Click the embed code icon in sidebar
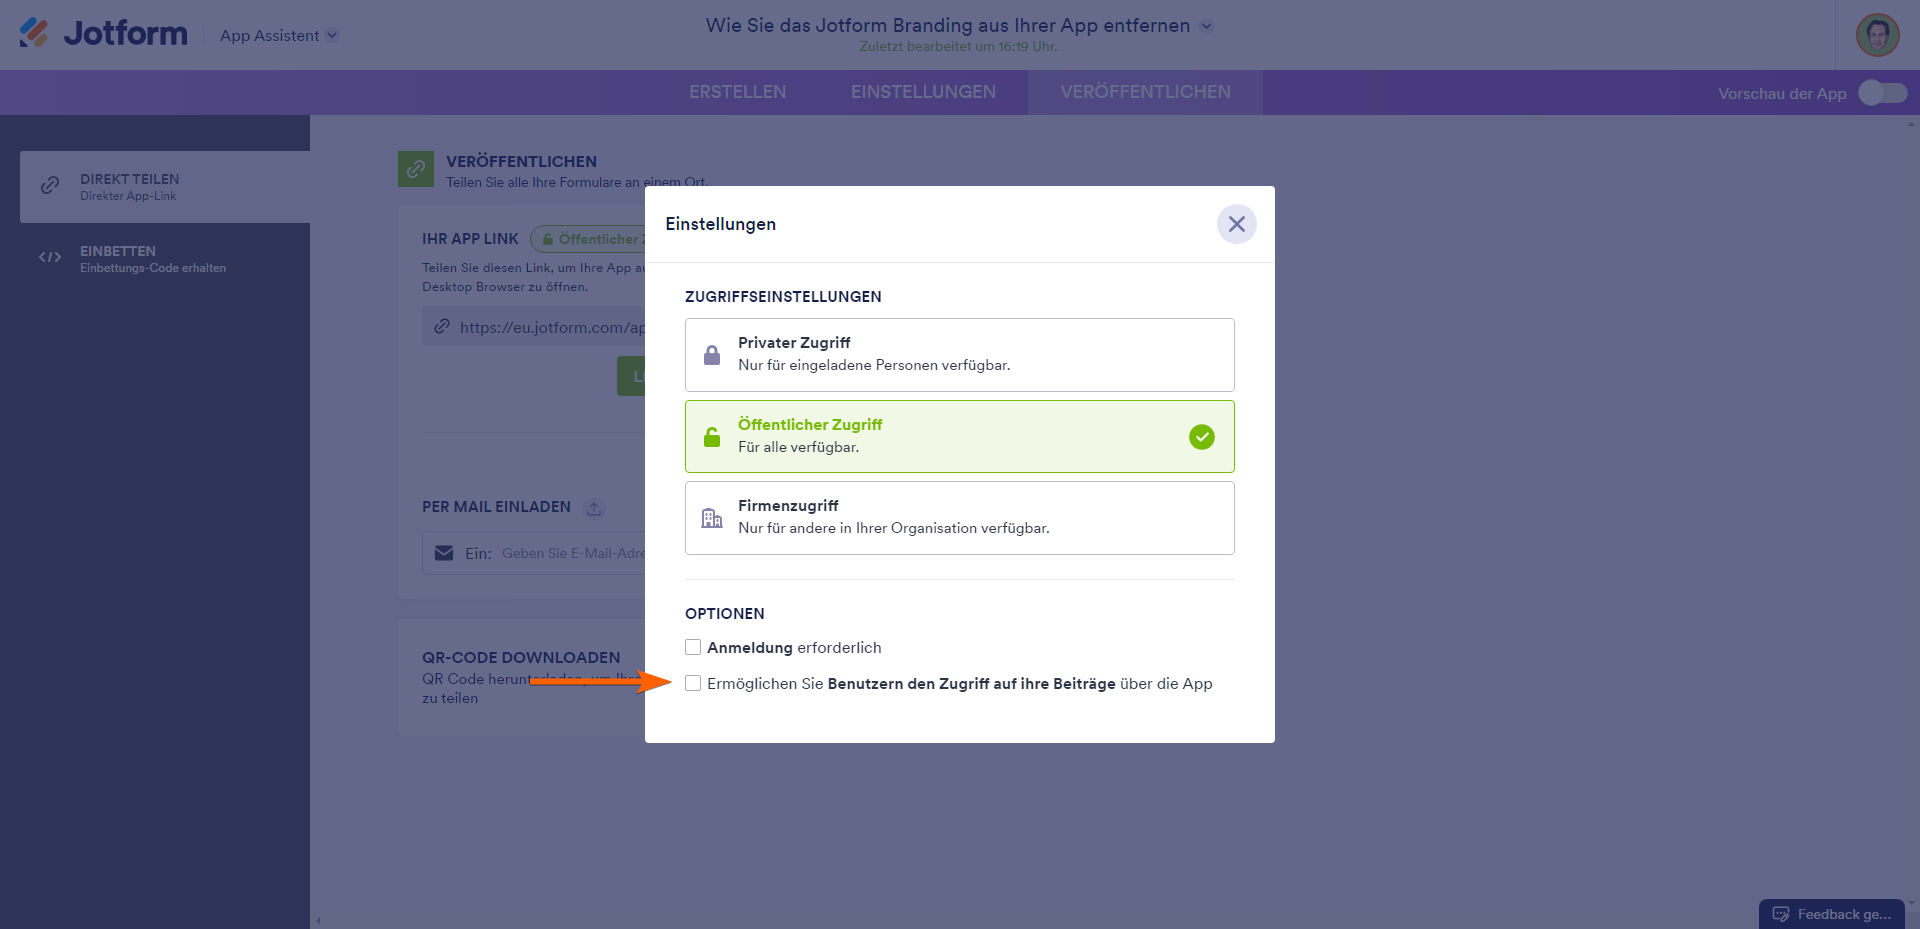1920x929 pixels. [x=50, y=257]
